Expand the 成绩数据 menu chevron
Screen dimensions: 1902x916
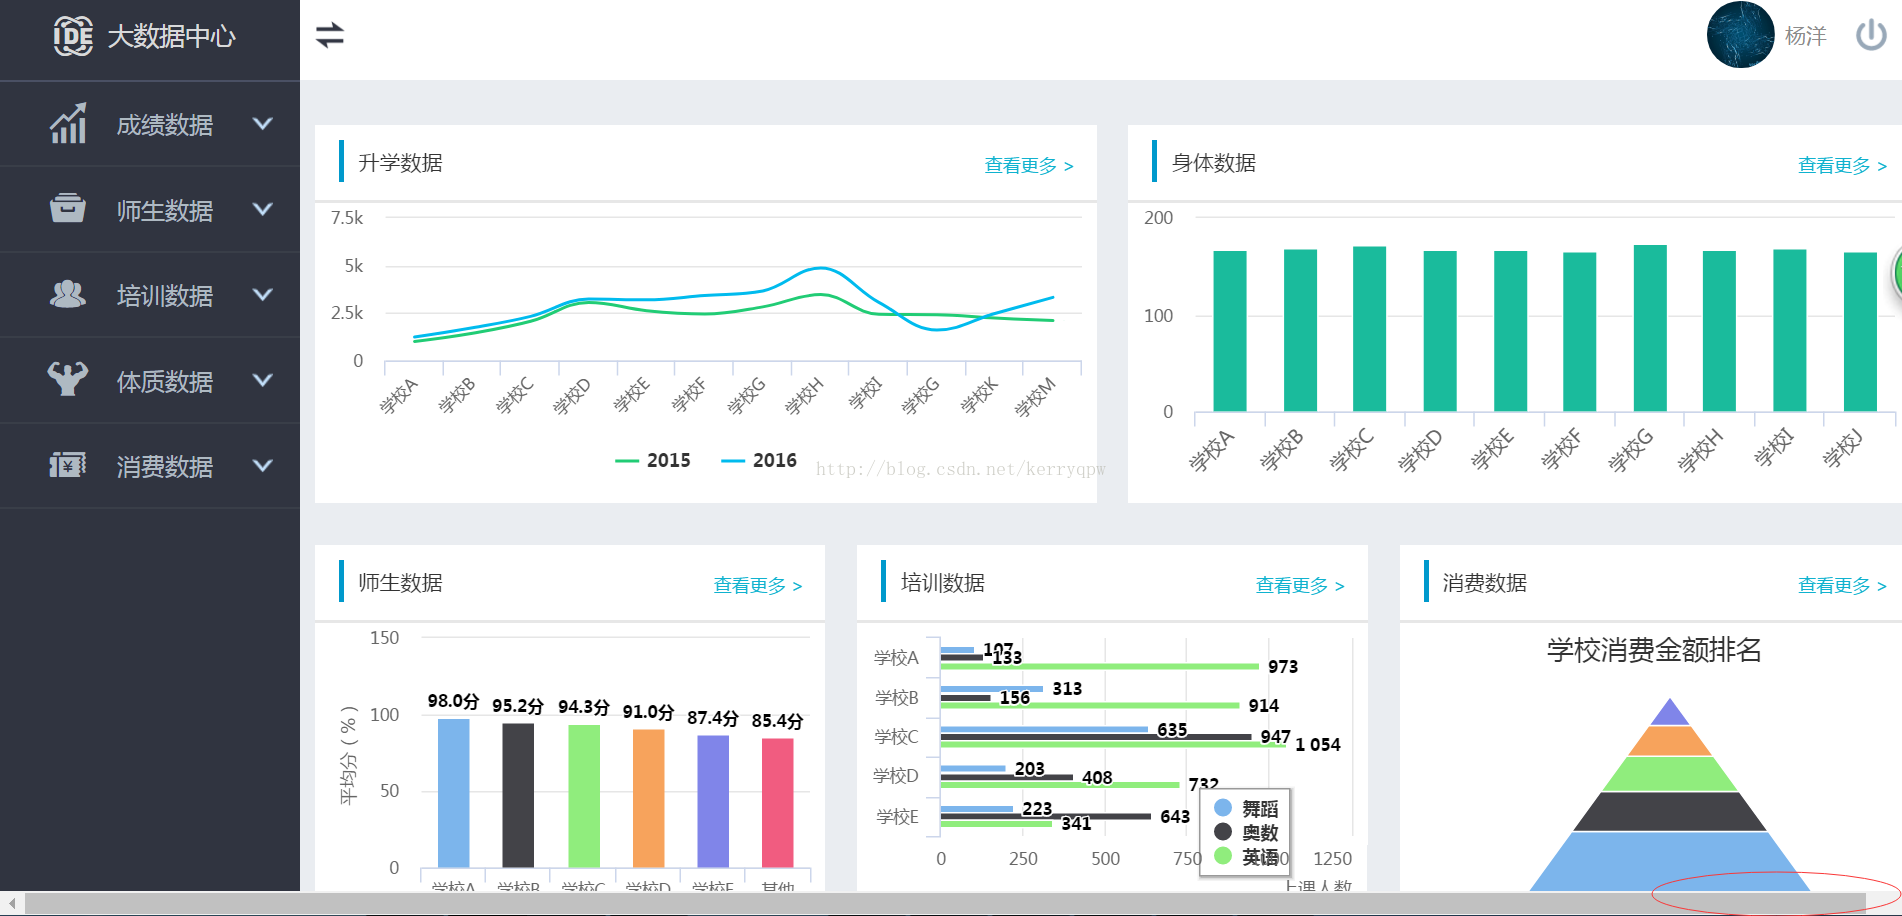tap(263, 124)
